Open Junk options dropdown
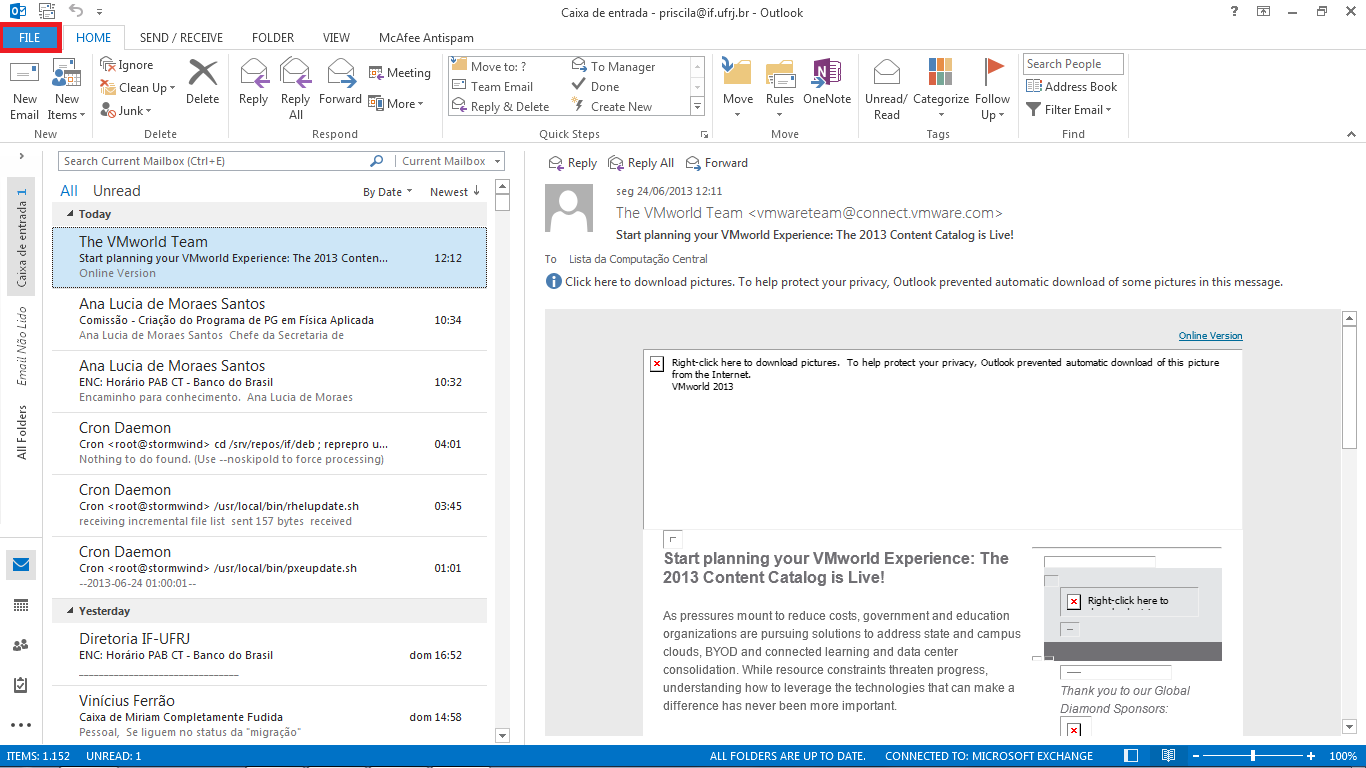Image resolution: width=1366 pixels, height=768 pixels. [126, 111]
